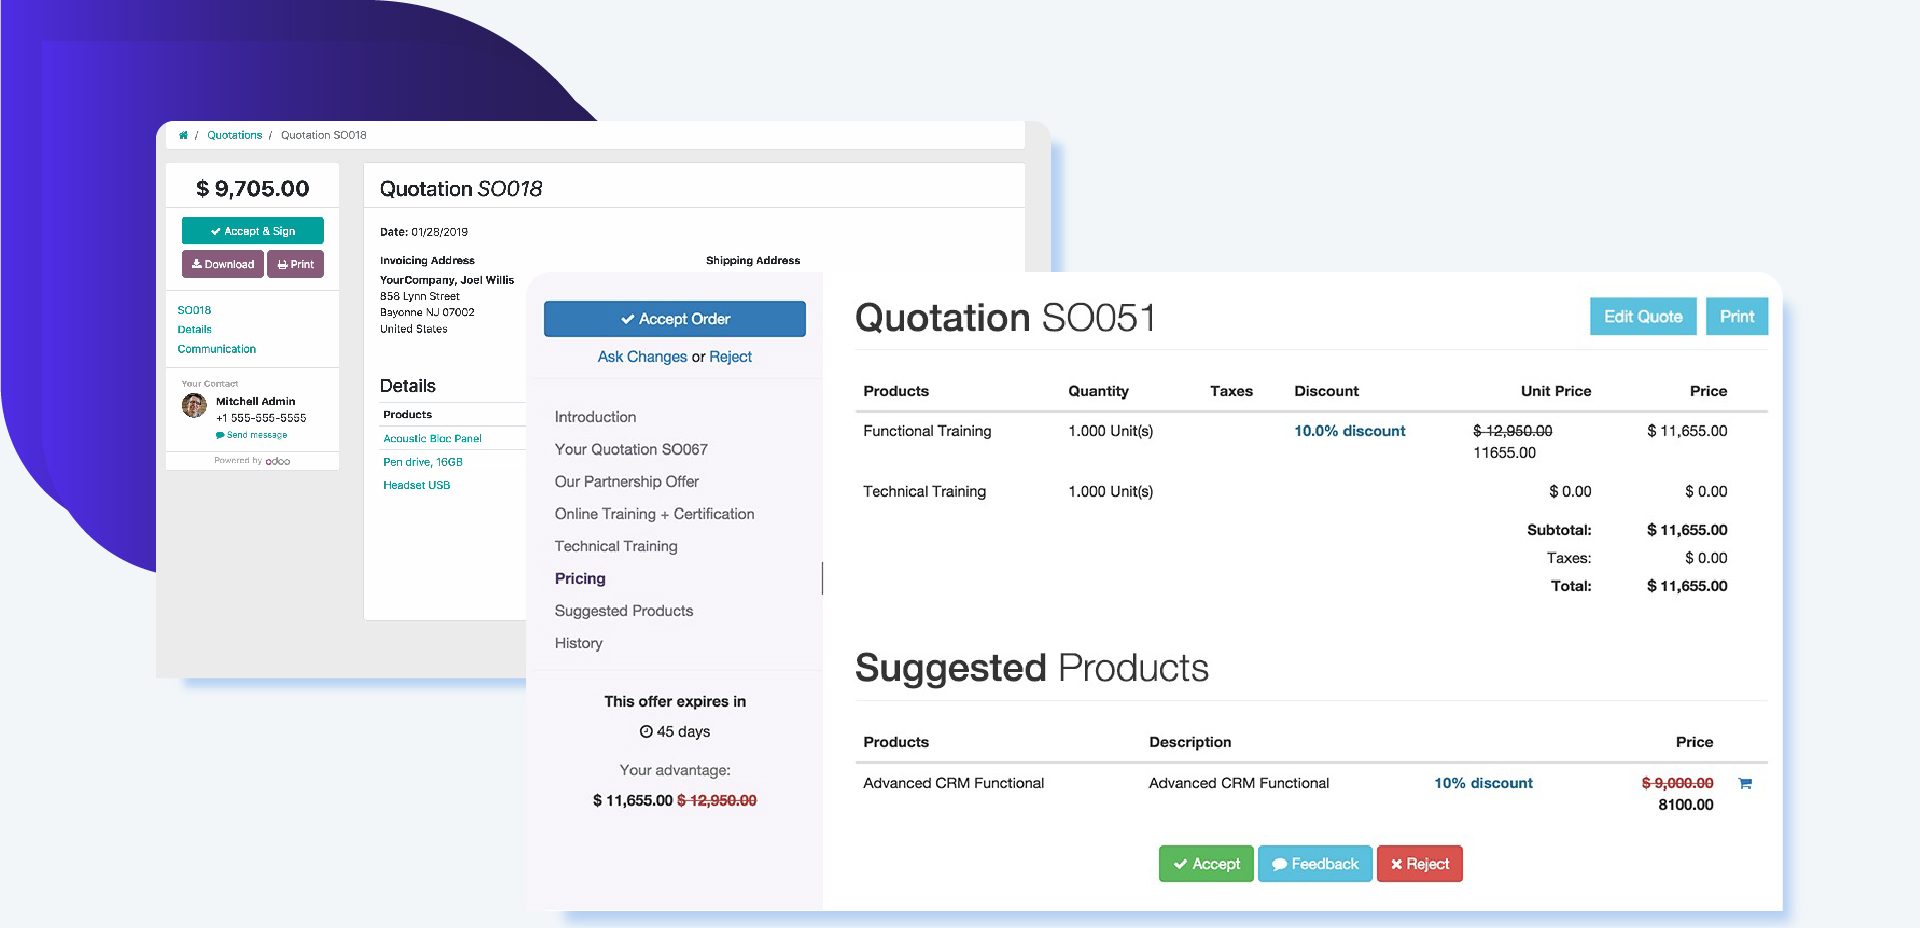Open the Quotations breadcrumb link
This screenshot has height=928, width=1920.
coord(235,134)
